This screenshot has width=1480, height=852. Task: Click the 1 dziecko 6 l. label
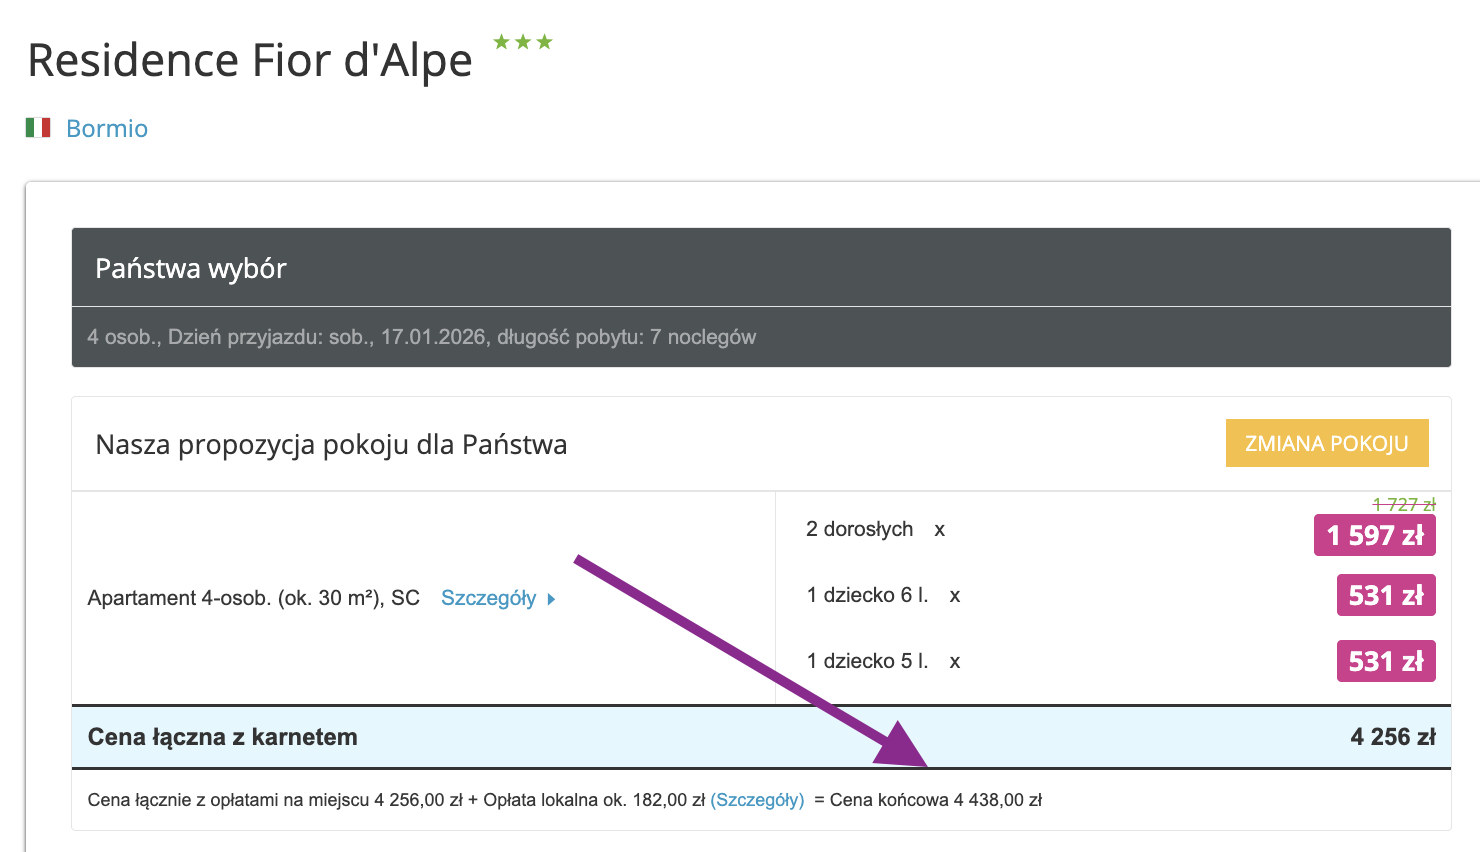(868, 595)
